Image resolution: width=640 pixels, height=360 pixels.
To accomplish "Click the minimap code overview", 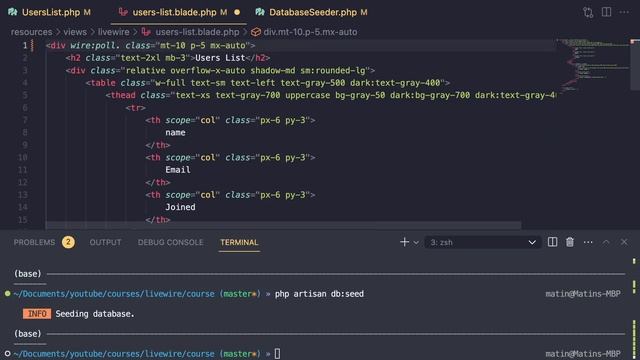I will click(x=592, y=65).
